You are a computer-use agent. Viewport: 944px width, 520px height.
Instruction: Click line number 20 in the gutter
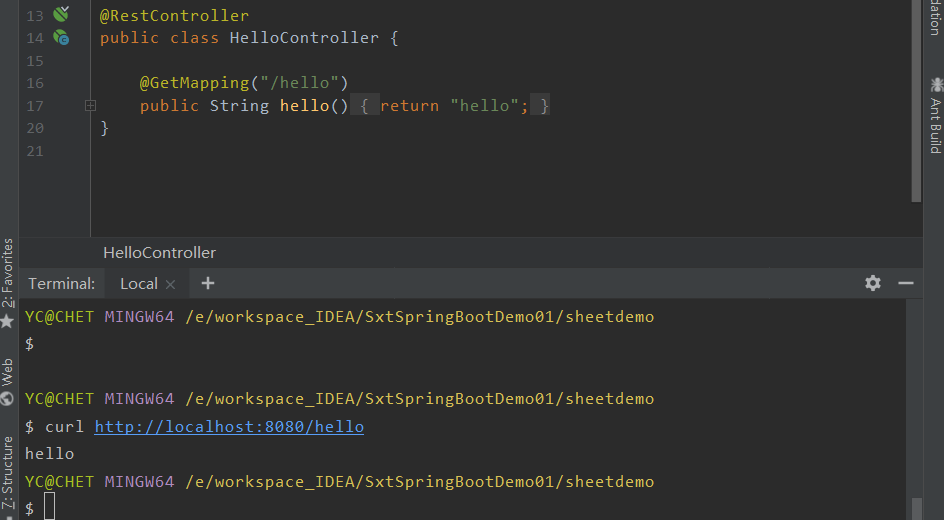35,128
